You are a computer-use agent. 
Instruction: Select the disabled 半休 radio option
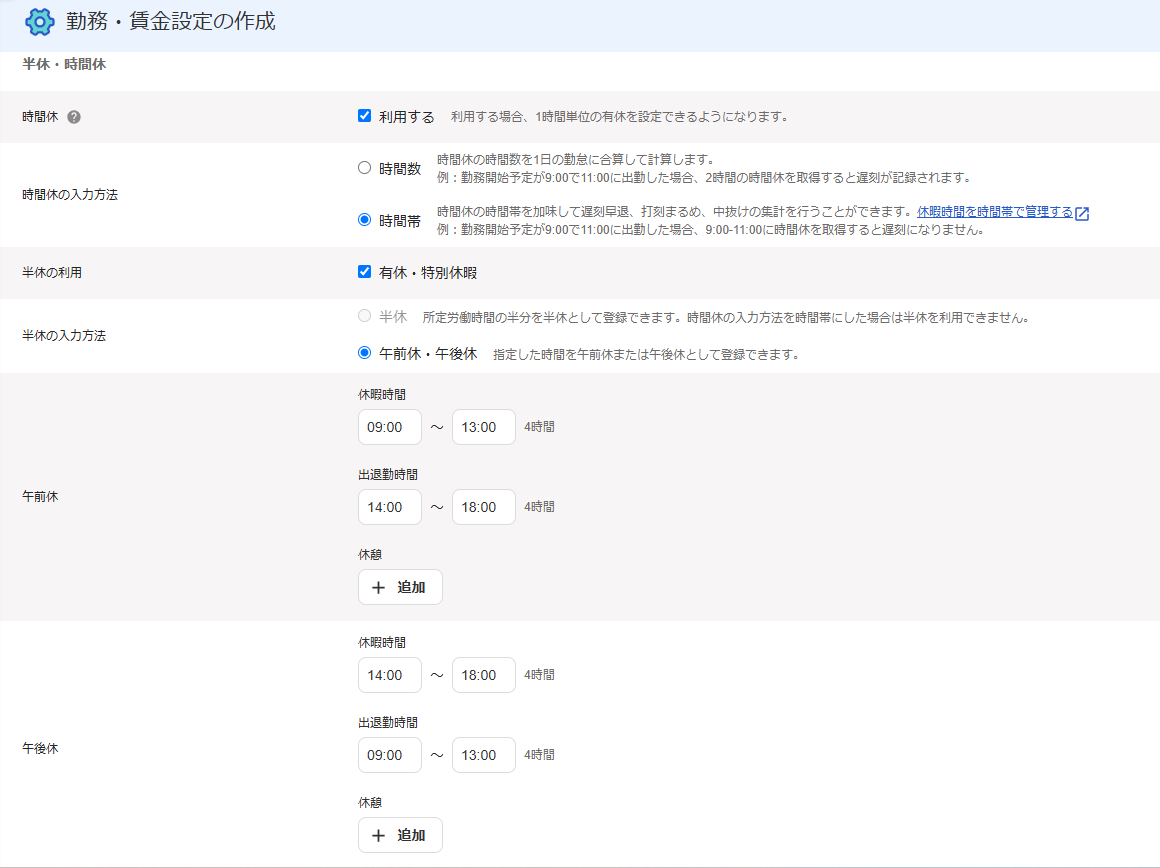click(x=364, y=316)
